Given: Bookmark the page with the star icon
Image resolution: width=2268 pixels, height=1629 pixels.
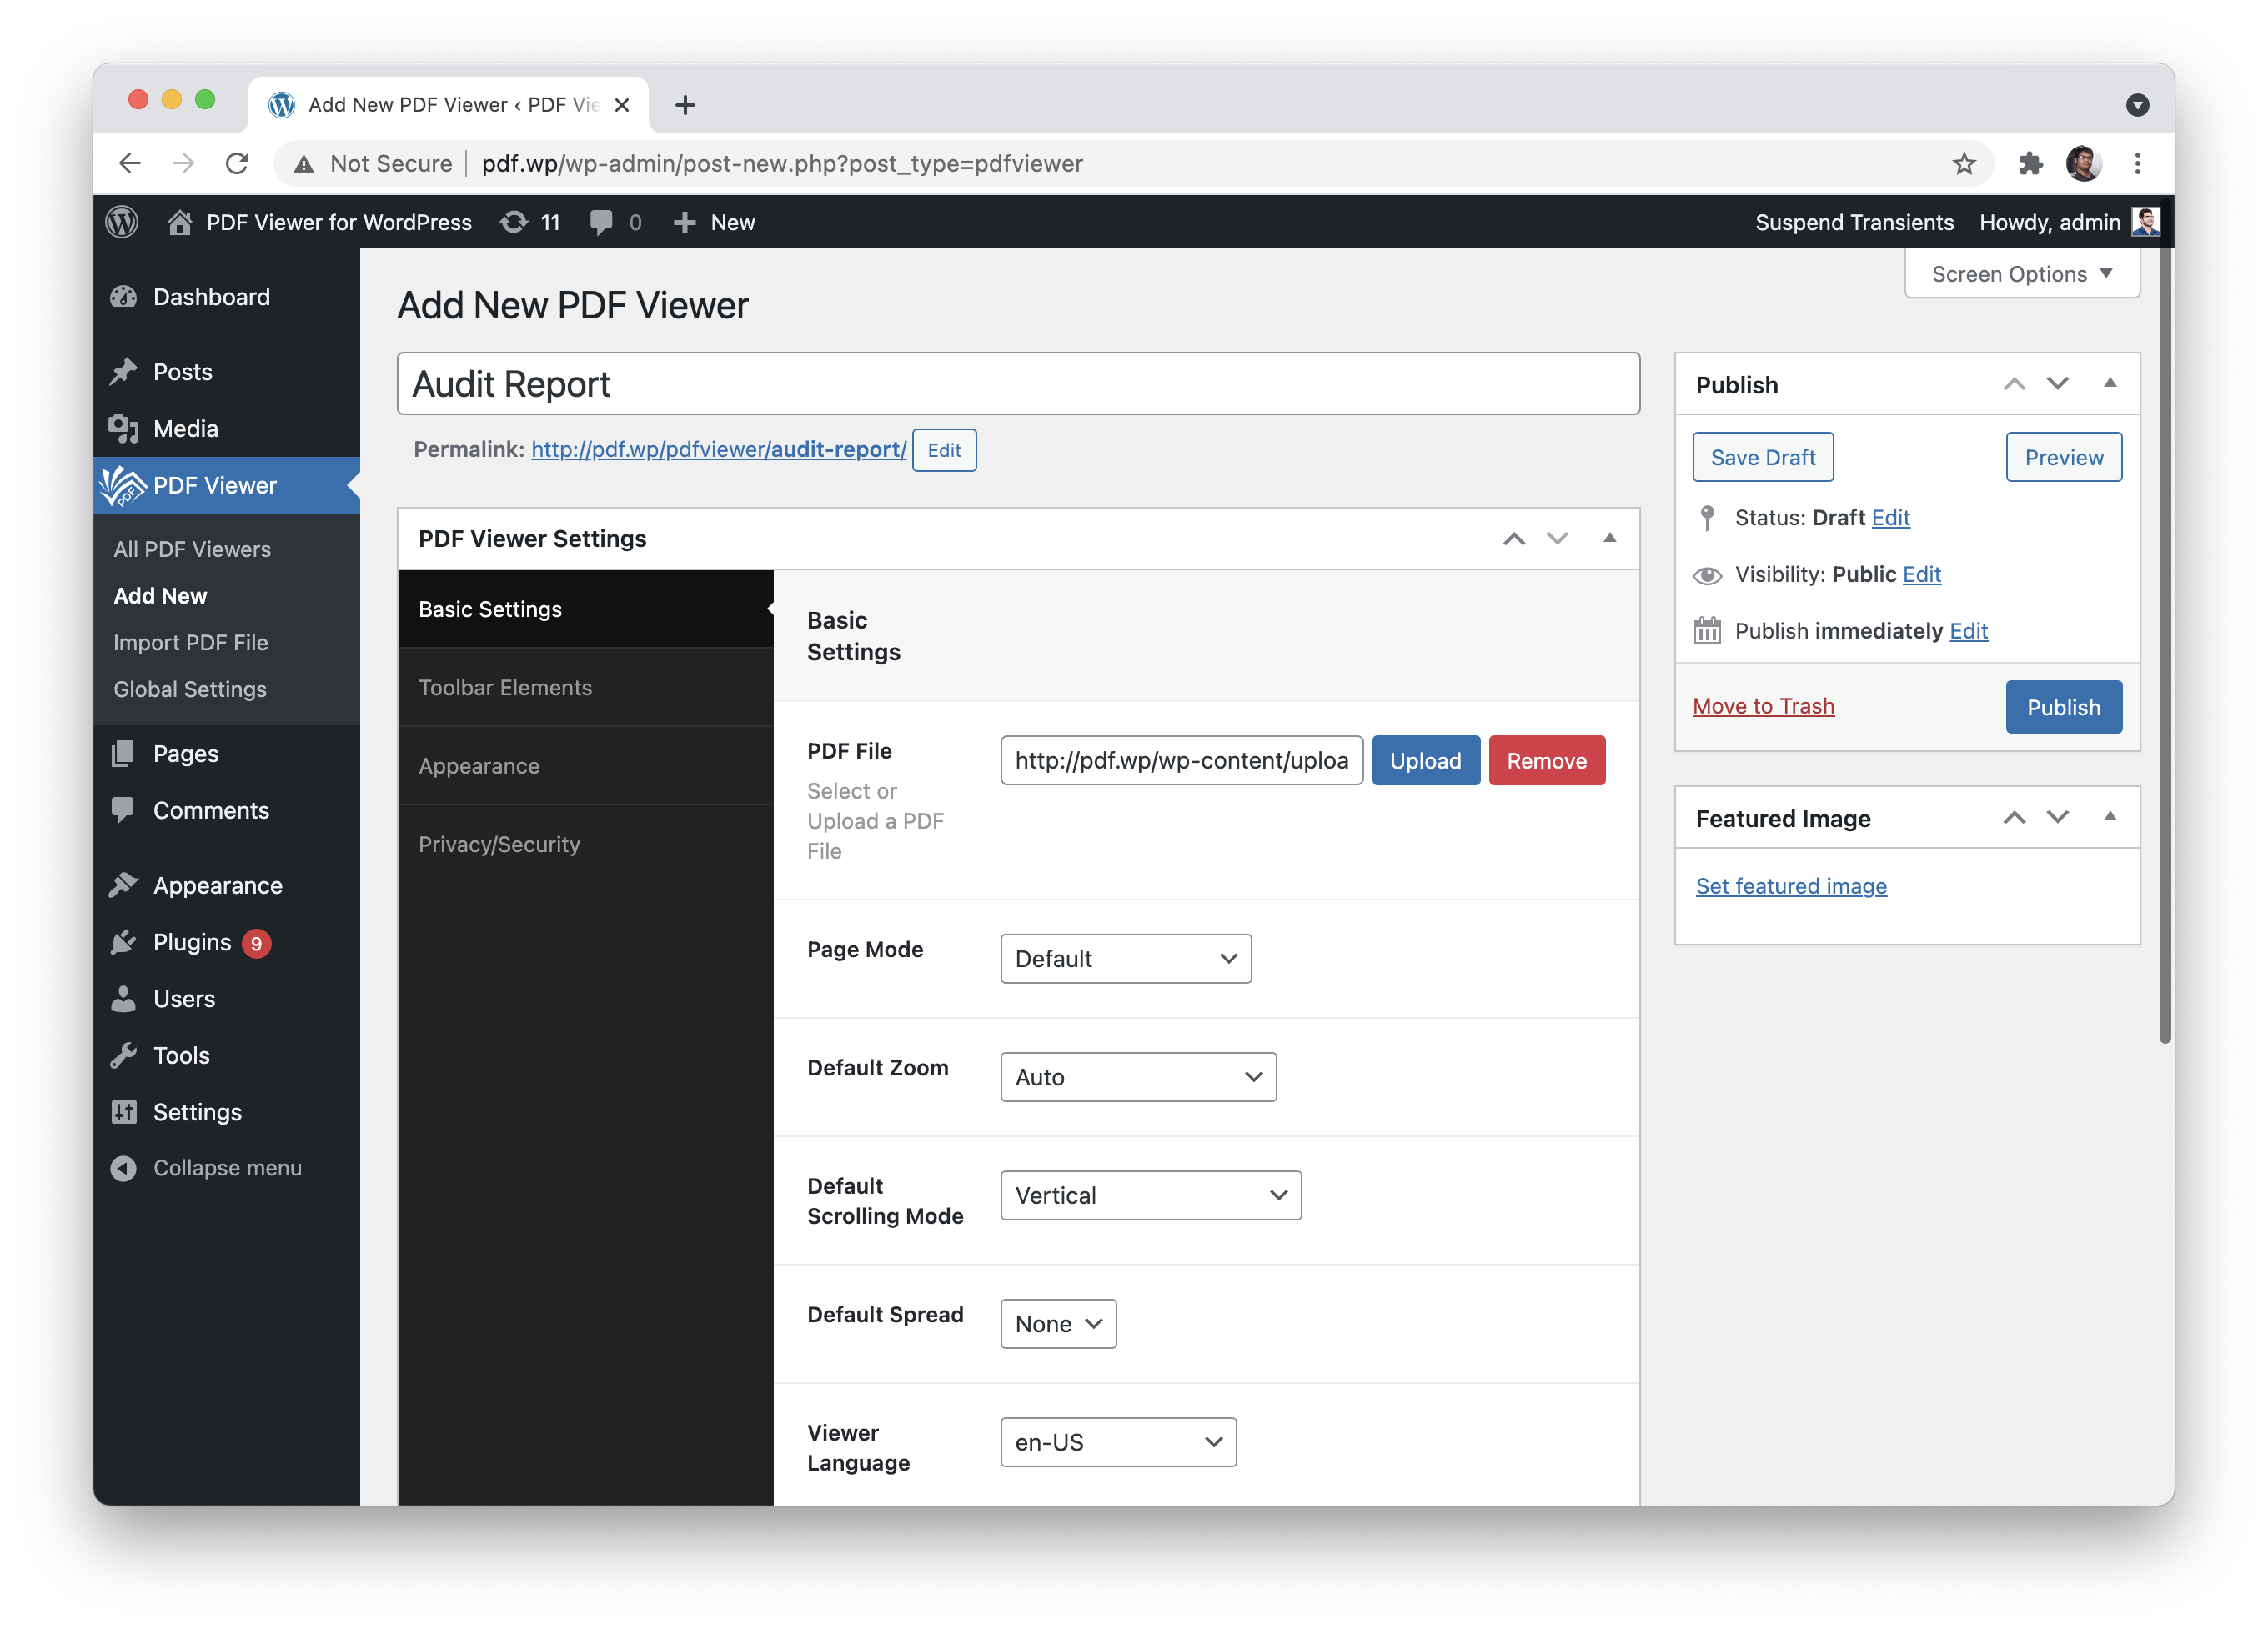Looking at the screenshot, I should 1964,163.
